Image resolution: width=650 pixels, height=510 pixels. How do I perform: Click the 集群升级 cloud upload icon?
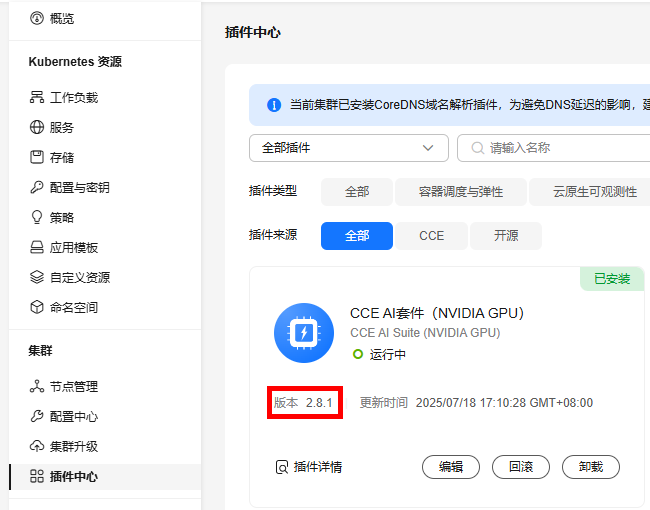[36, 446]
